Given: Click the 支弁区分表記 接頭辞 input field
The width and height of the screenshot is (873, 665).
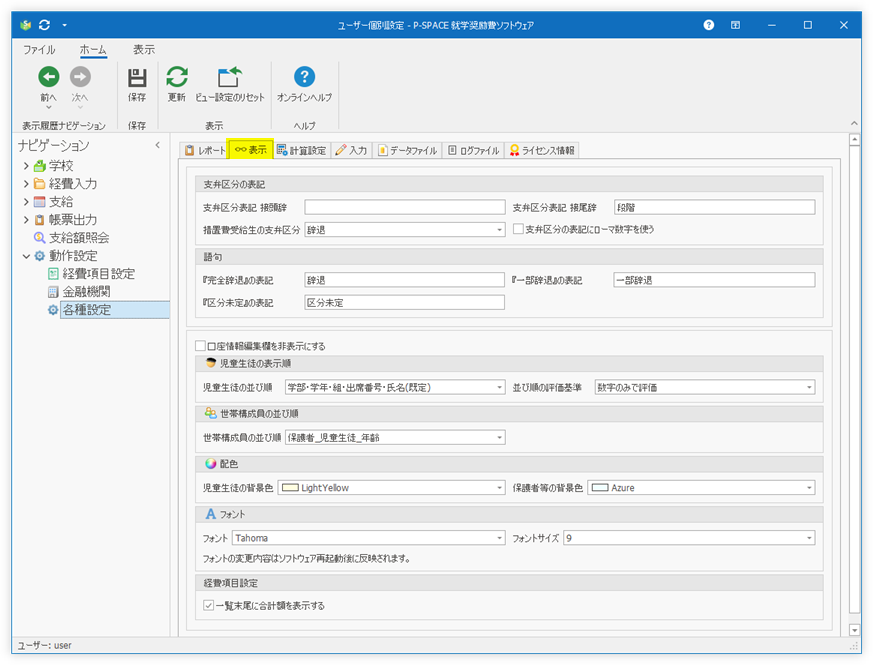Looking at the screenshot, I should tap(405, 208).
